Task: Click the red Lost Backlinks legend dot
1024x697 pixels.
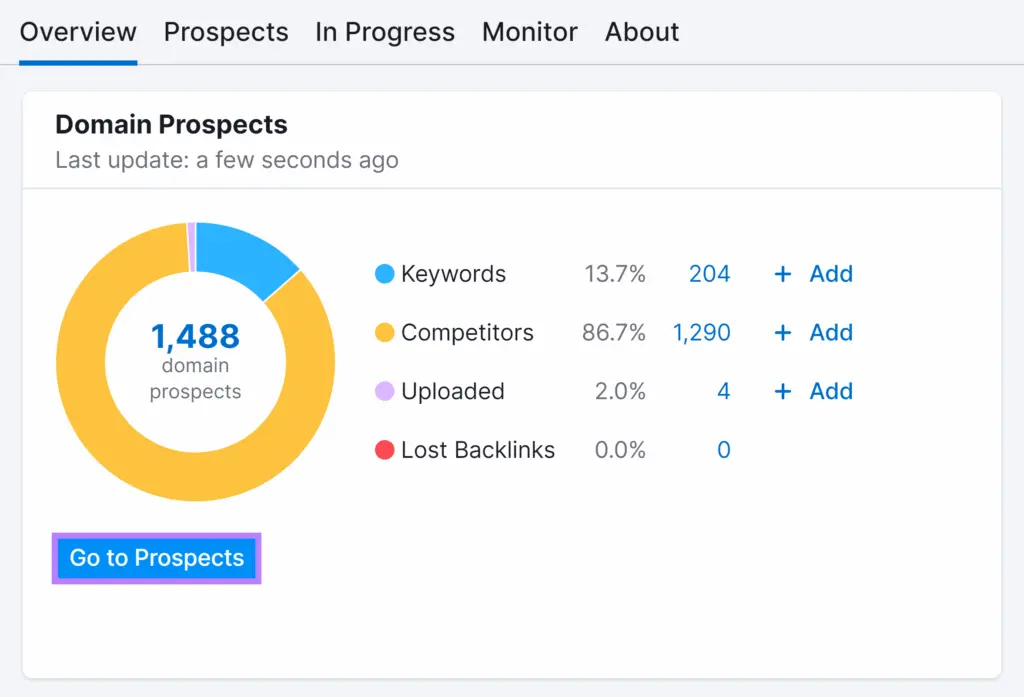Action: pyautogui.click(x=384, y=450)
